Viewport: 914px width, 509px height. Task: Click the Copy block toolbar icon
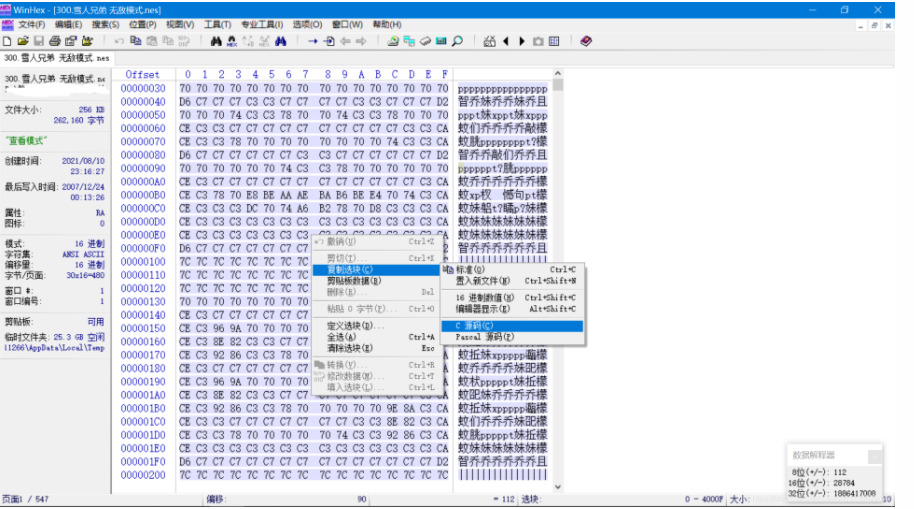click(135, 41)
